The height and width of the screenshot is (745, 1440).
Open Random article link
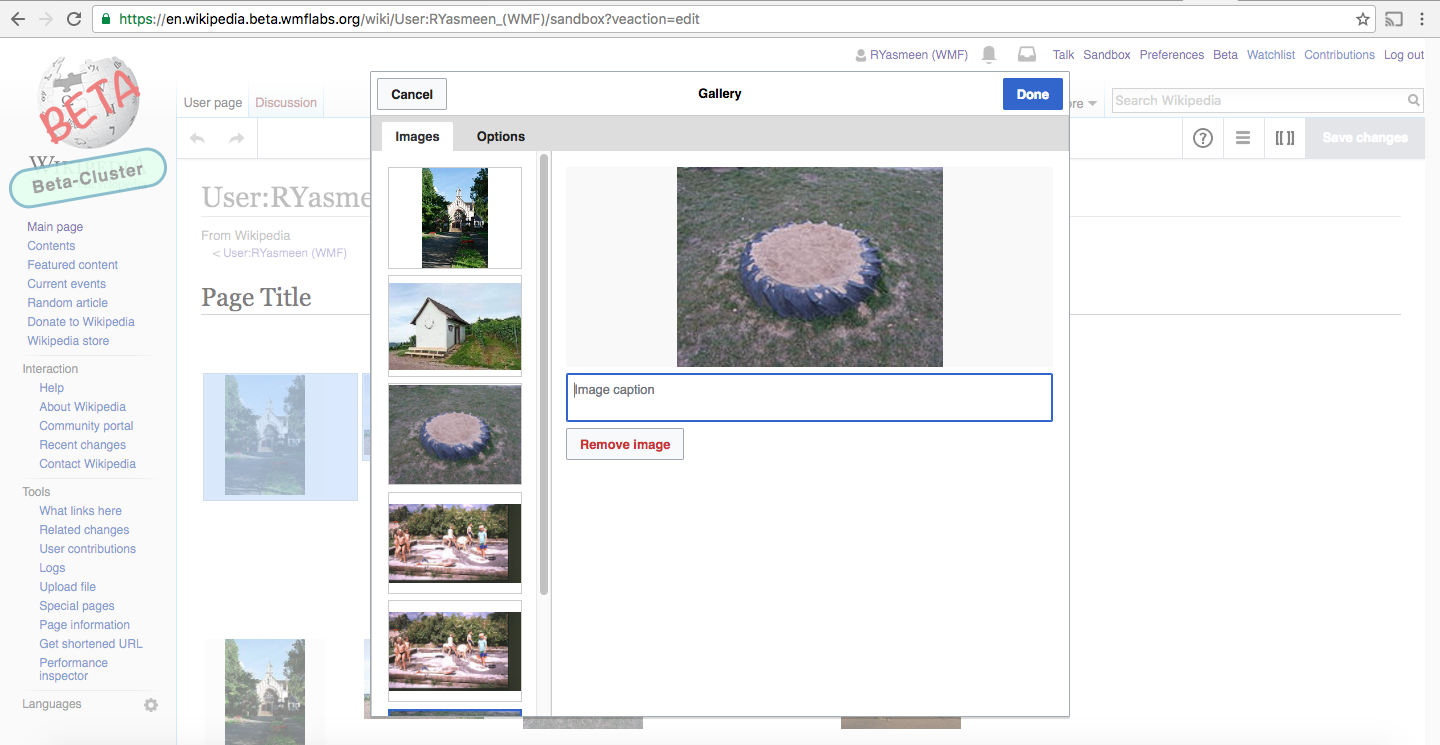click(68, 303)
